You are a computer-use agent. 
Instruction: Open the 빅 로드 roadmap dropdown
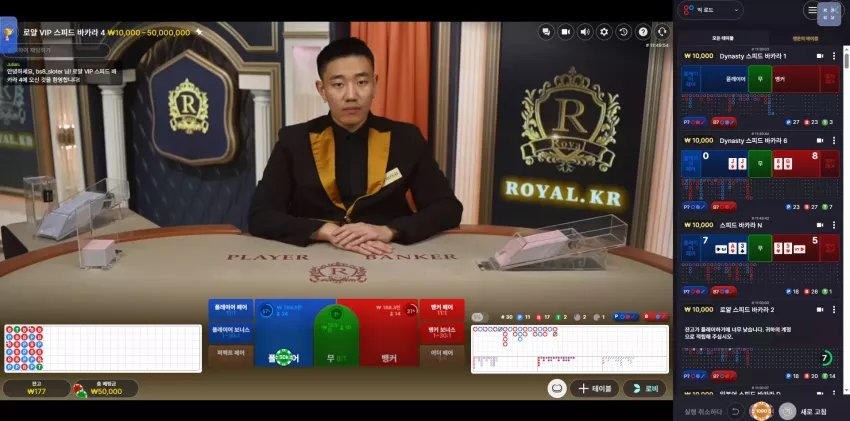(x=712, y=10)
